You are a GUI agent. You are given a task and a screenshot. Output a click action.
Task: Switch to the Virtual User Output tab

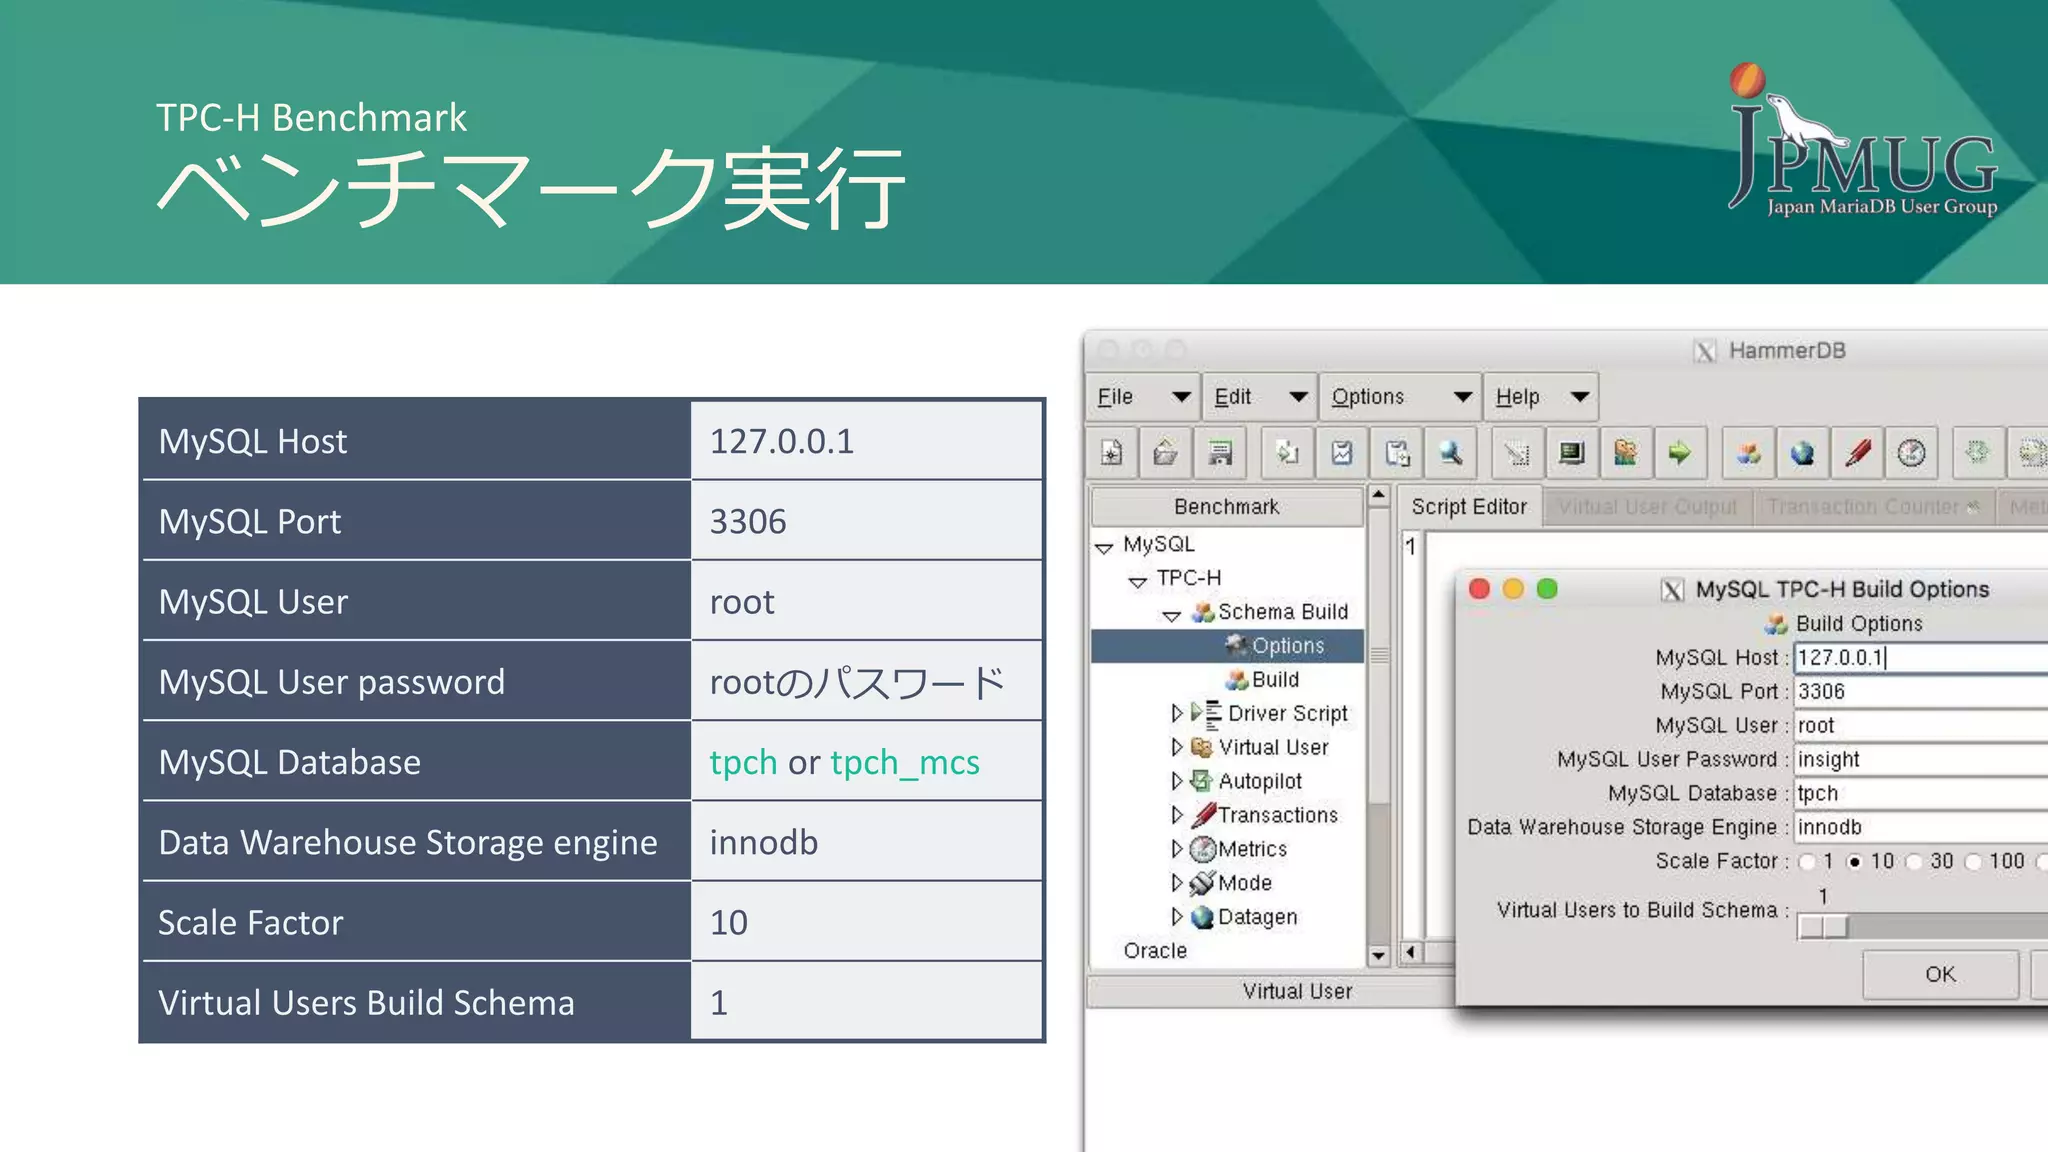pyautogui.click(x=1647, y=507)
